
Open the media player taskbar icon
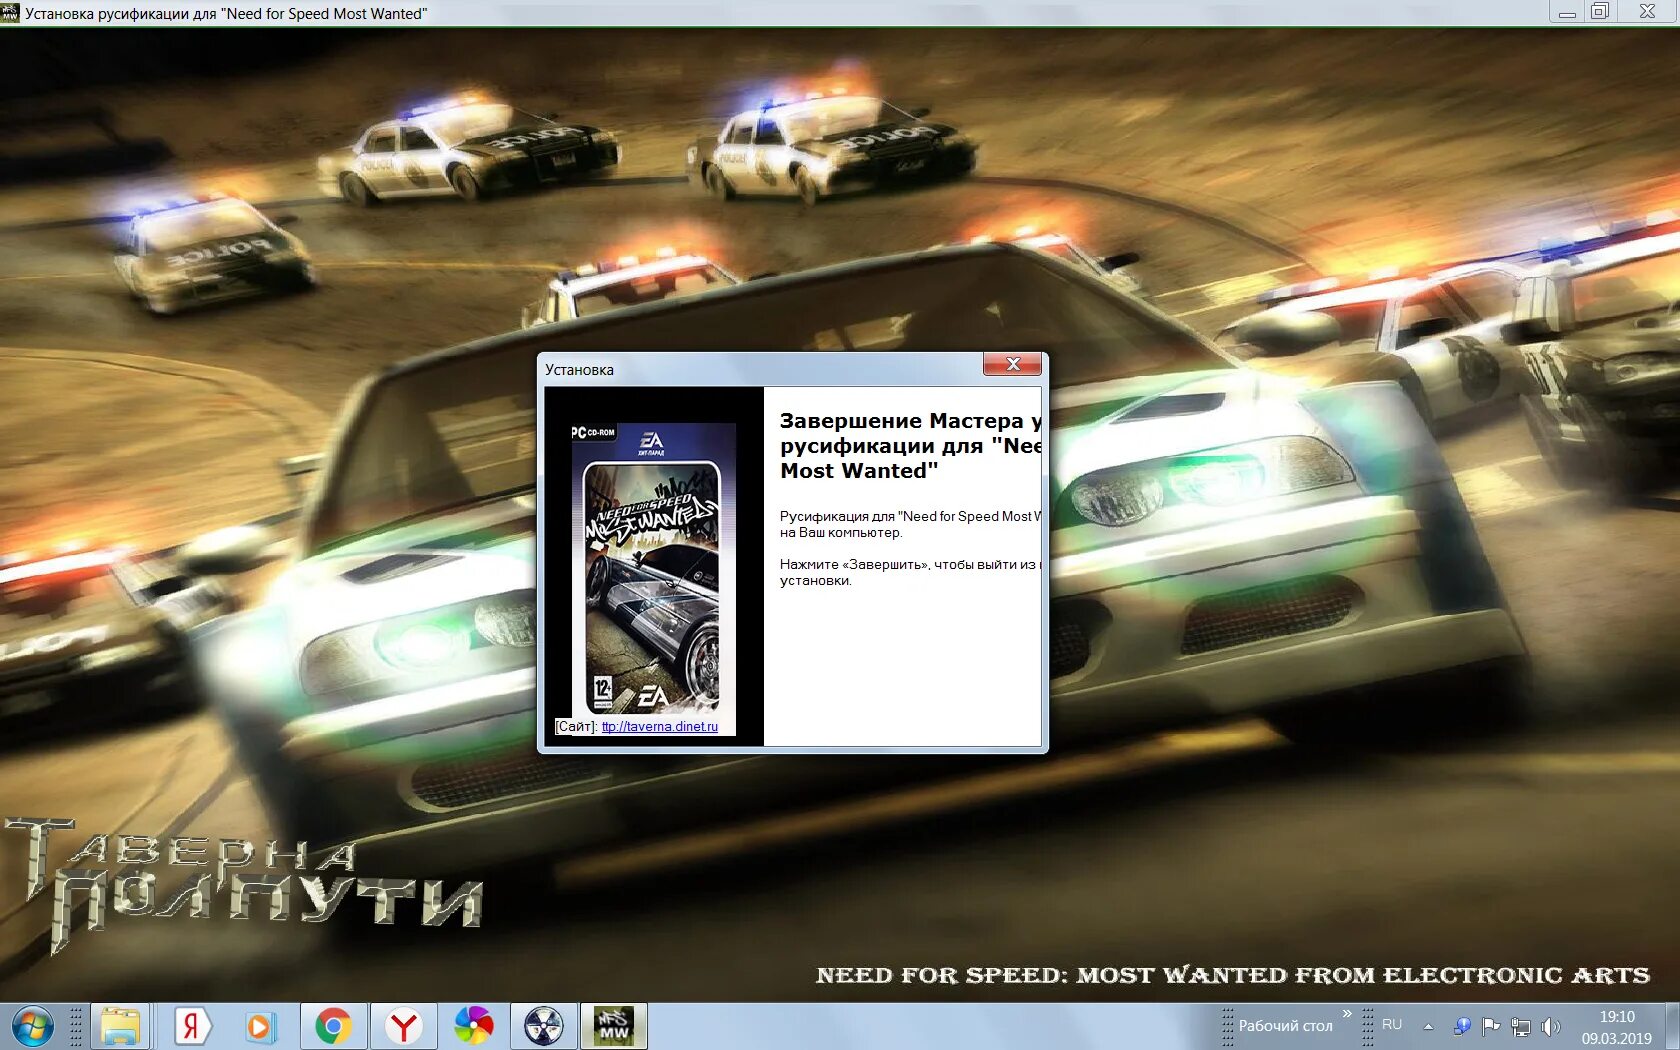[x=260, y=1026]
